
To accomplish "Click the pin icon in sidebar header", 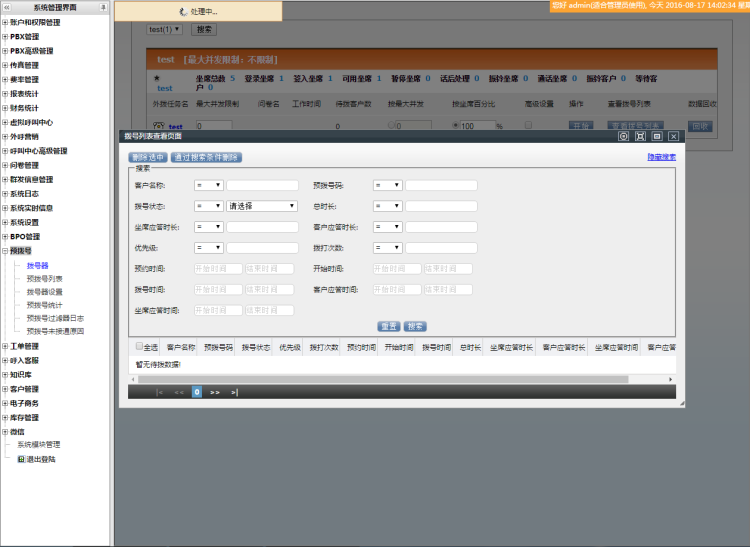I will click(x=105, y=7).
